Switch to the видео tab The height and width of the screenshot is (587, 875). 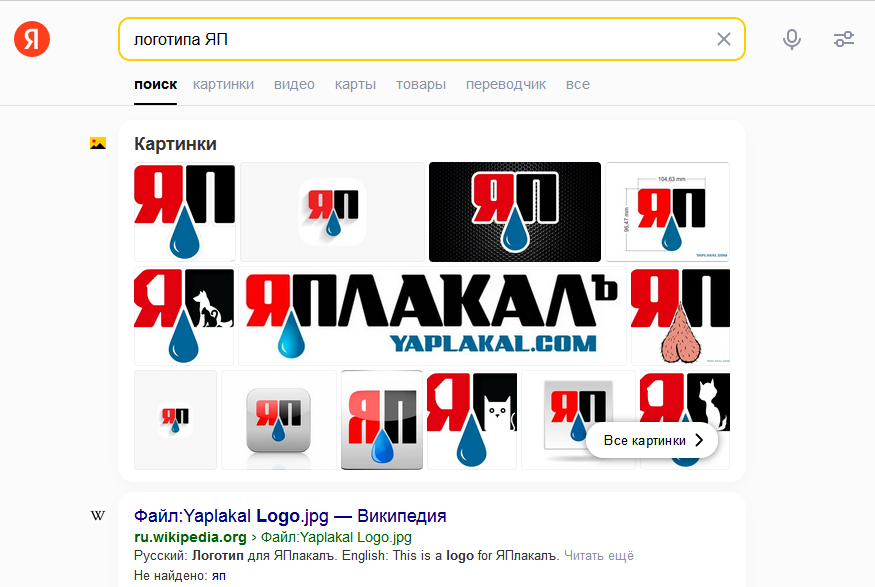click(294, 84)
